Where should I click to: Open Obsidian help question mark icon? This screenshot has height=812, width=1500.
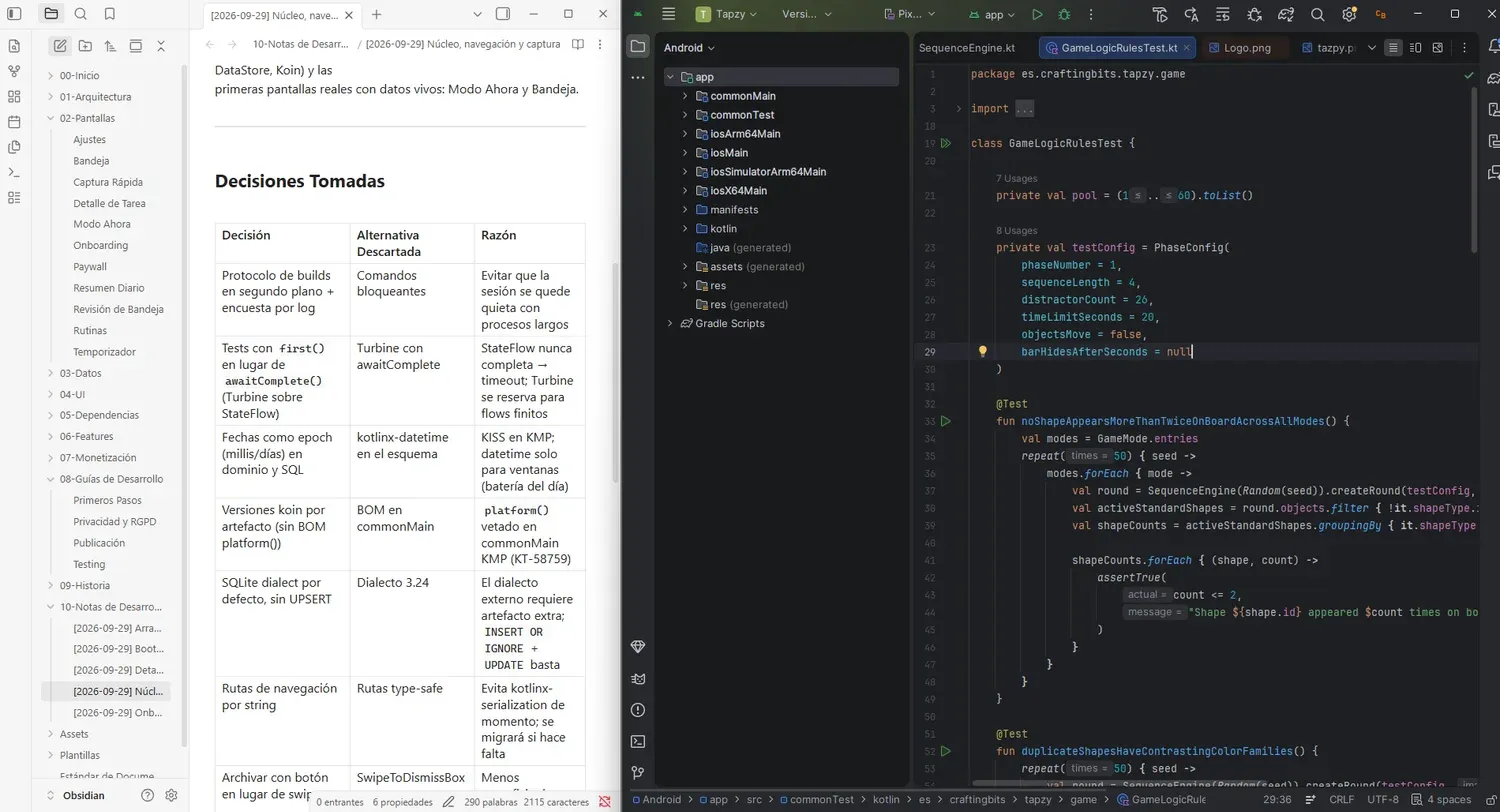pyautogui.click(x=148, y=795)
